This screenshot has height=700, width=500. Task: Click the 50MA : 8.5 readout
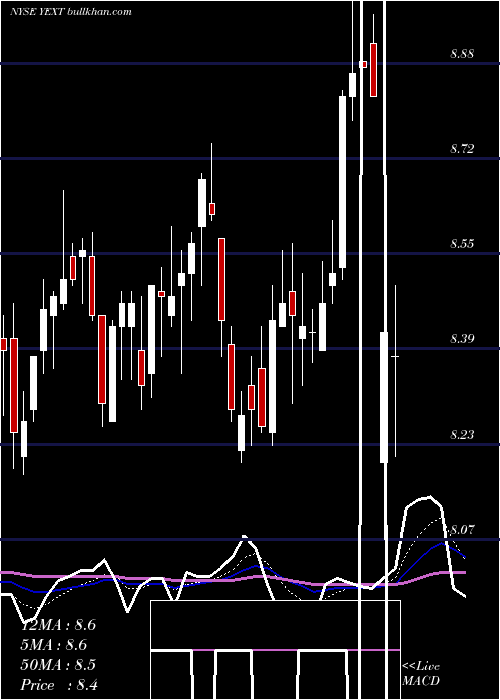click(58, 665)
